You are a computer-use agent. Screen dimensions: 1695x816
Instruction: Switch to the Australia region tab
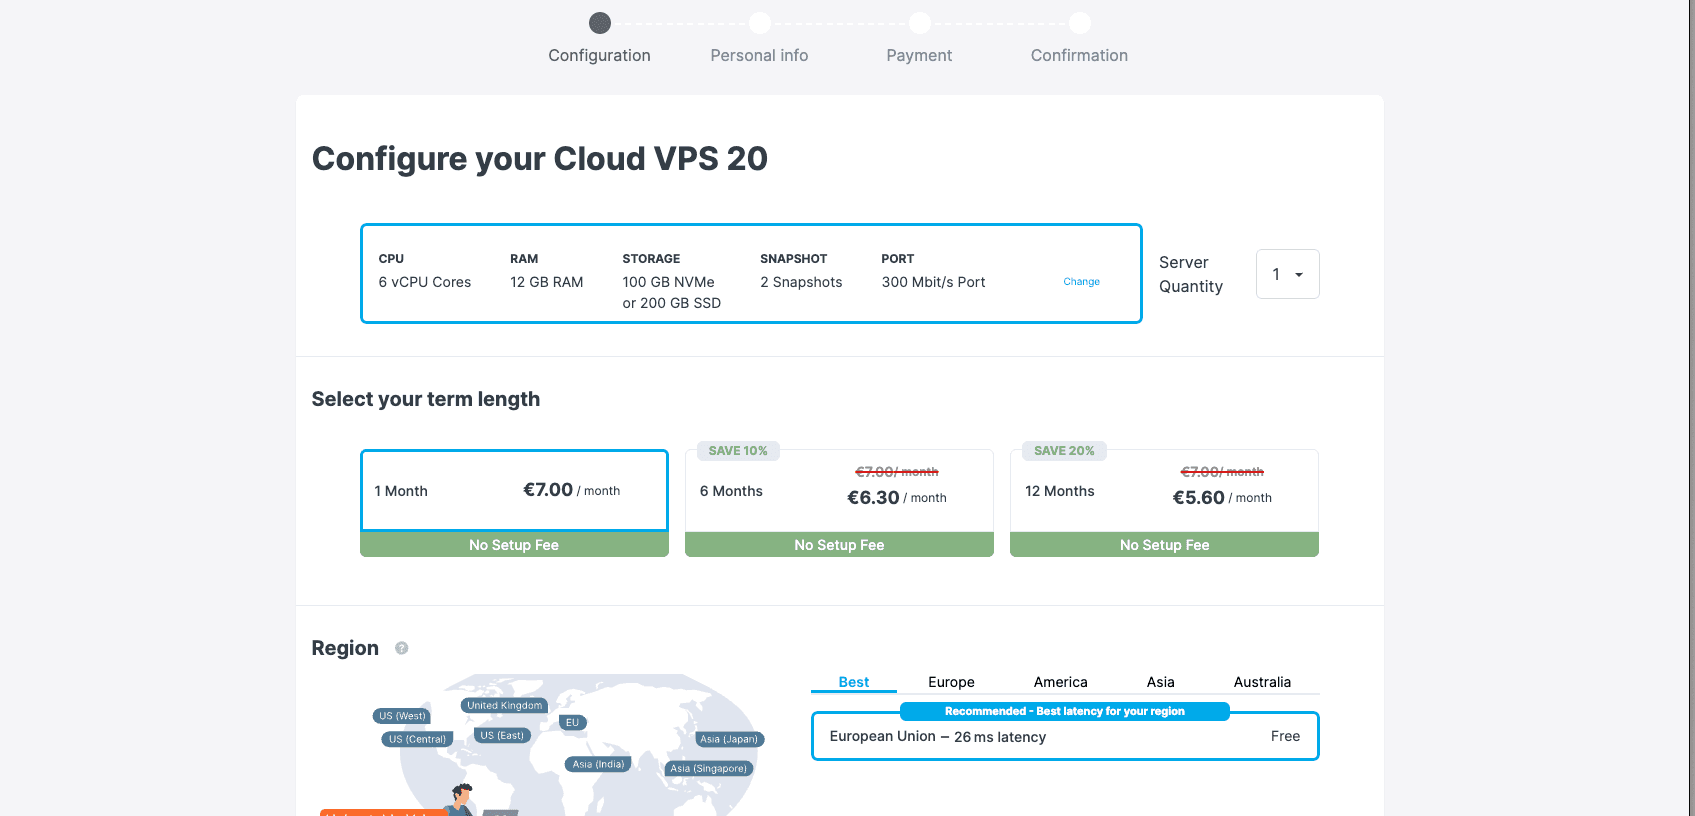pos(1262,681)
